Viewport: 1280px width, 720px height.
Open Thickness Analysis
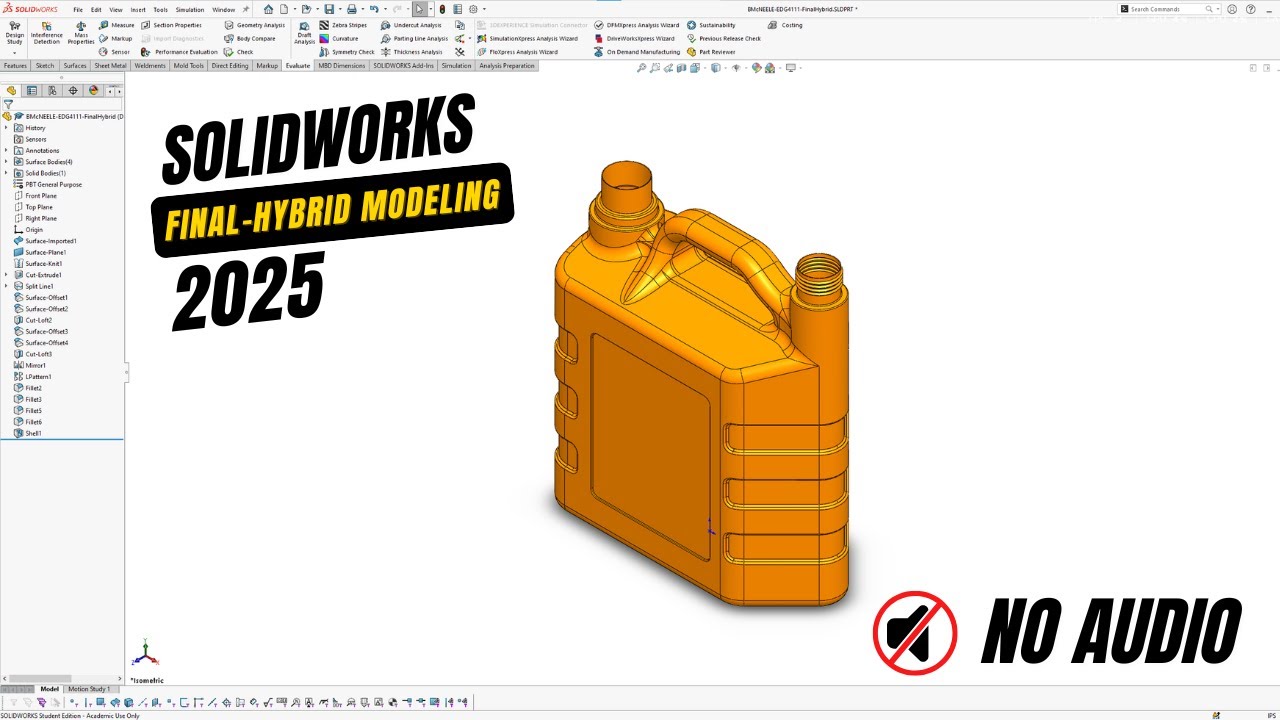[411, 52]
